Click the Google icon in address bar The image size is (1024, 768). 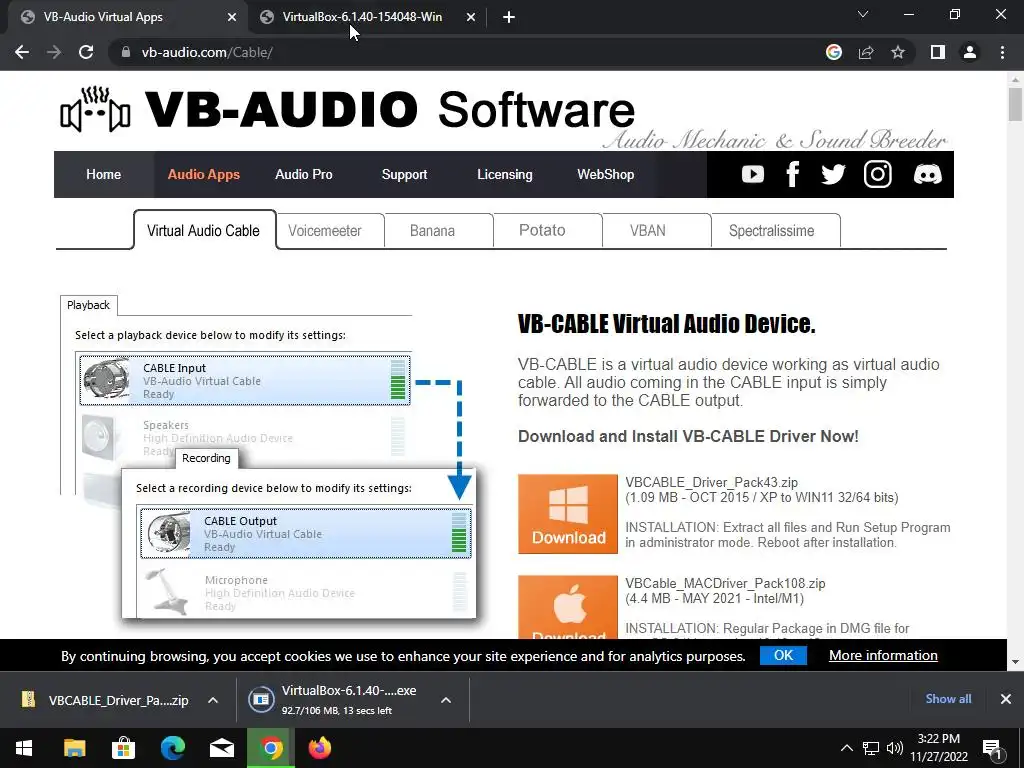833,52
